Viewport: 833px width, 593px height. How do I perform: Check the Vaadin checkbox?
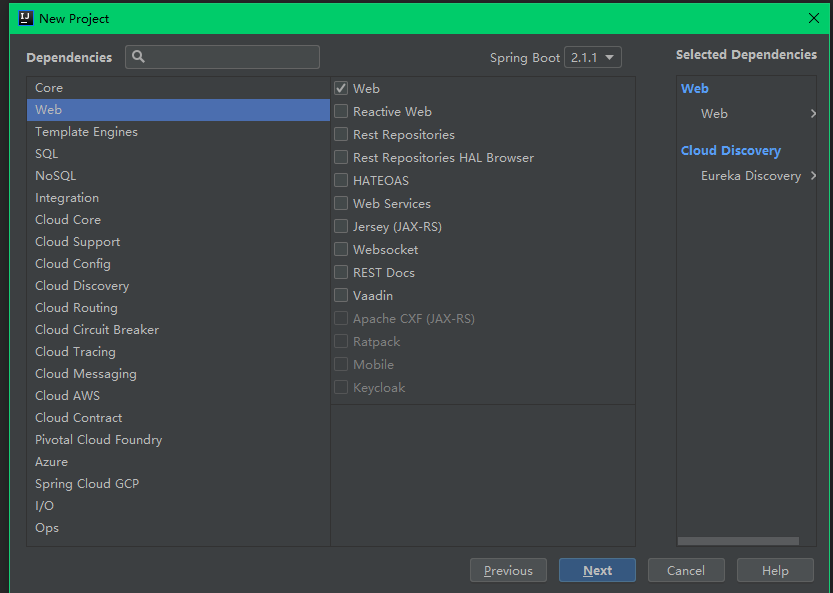pyautogui.click(x=341, y=295)
